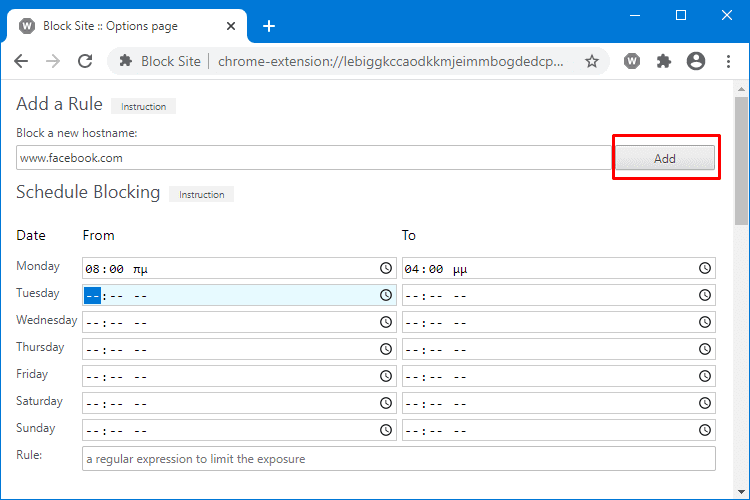
Task: Open Tuesday To time picker clock icon
Action: point(705,295)
